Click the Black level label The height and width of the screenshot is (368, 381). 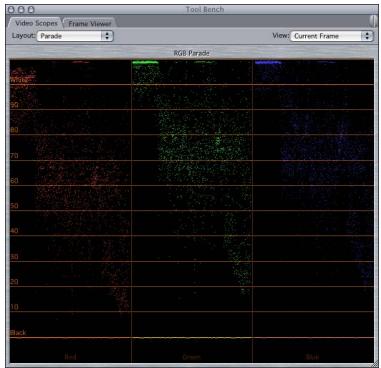18,332
